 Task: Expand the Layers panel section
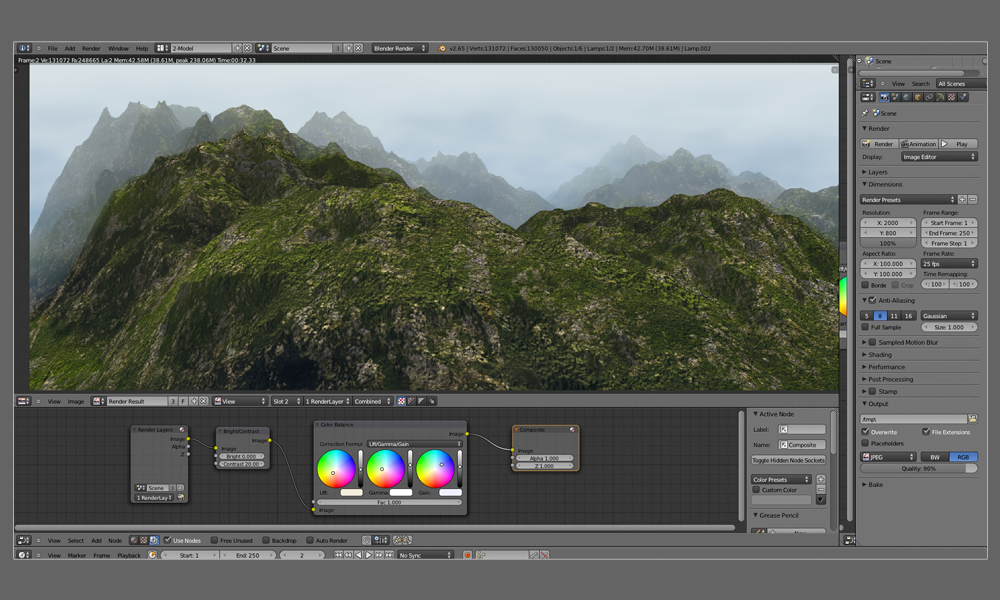coord(877,172)
